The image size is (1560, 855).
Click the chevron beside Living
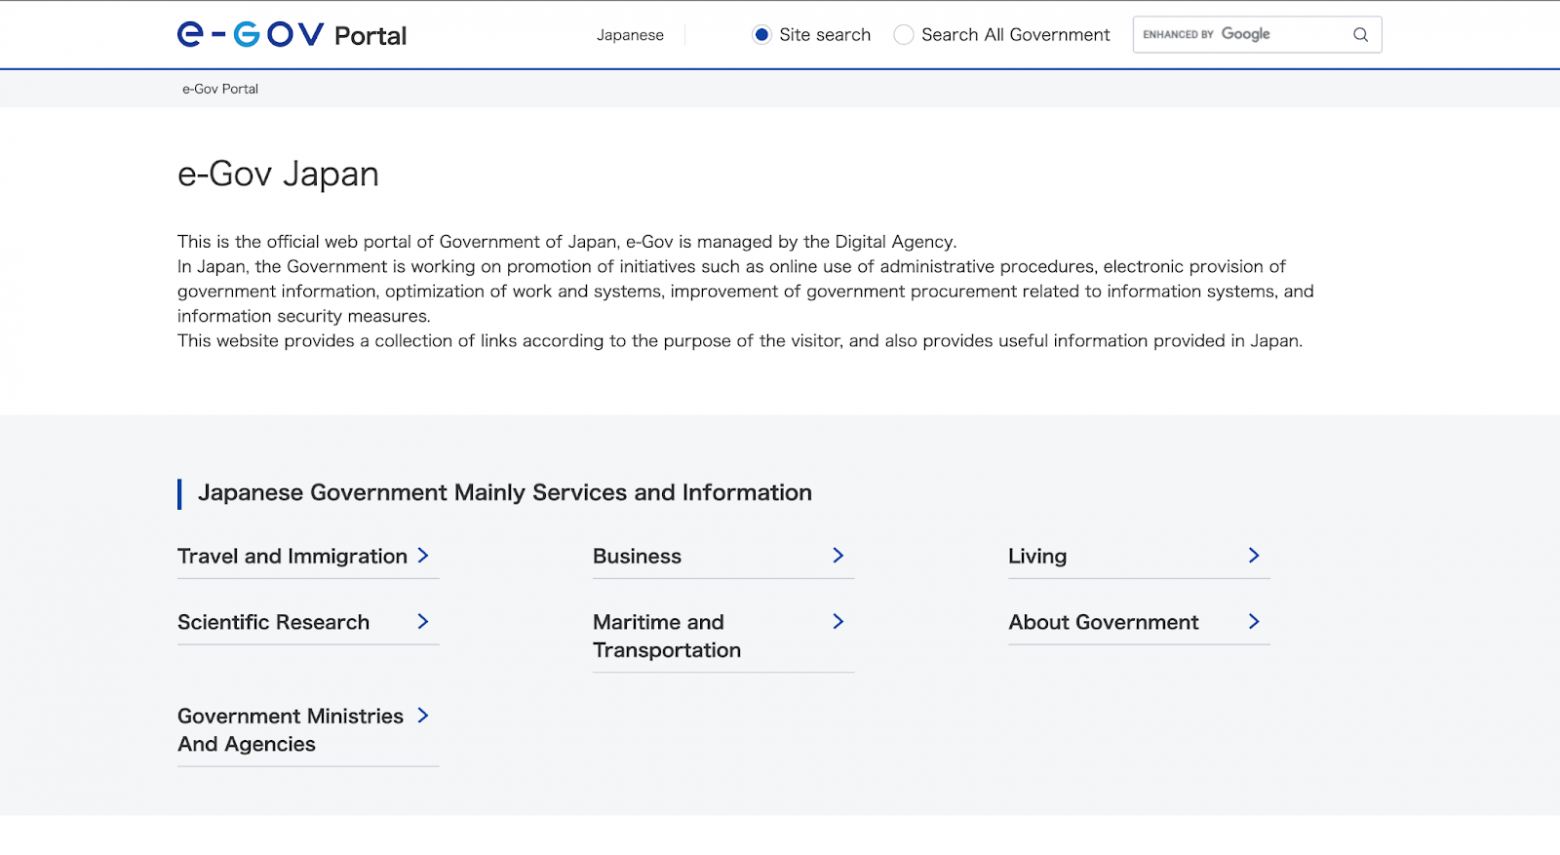click(x=1253, y=556)
